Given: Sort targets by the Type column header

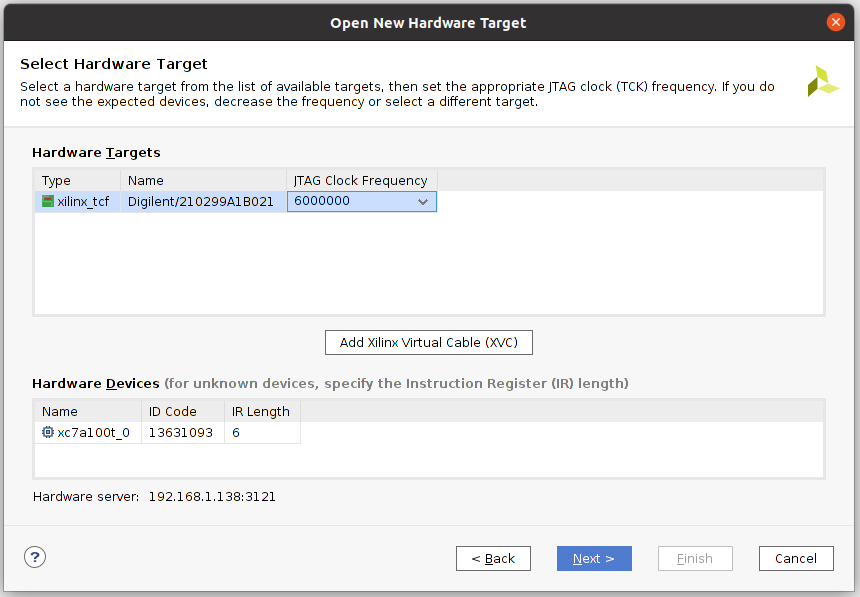Looking at the screenshot, I should tap(77, 181).
